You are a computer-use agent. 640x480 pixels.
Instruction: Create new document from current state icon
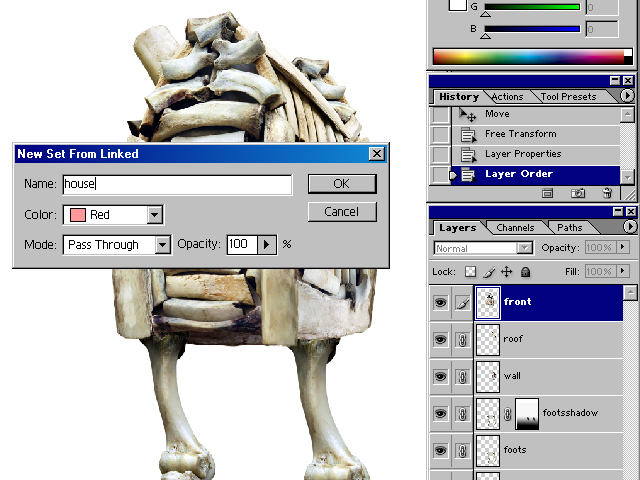point(548,192)
